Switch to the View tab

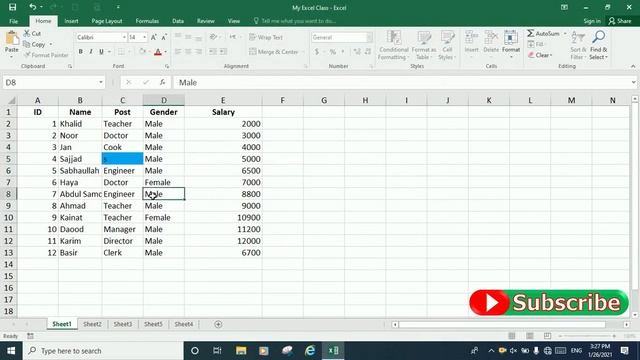tap(234, 21)
